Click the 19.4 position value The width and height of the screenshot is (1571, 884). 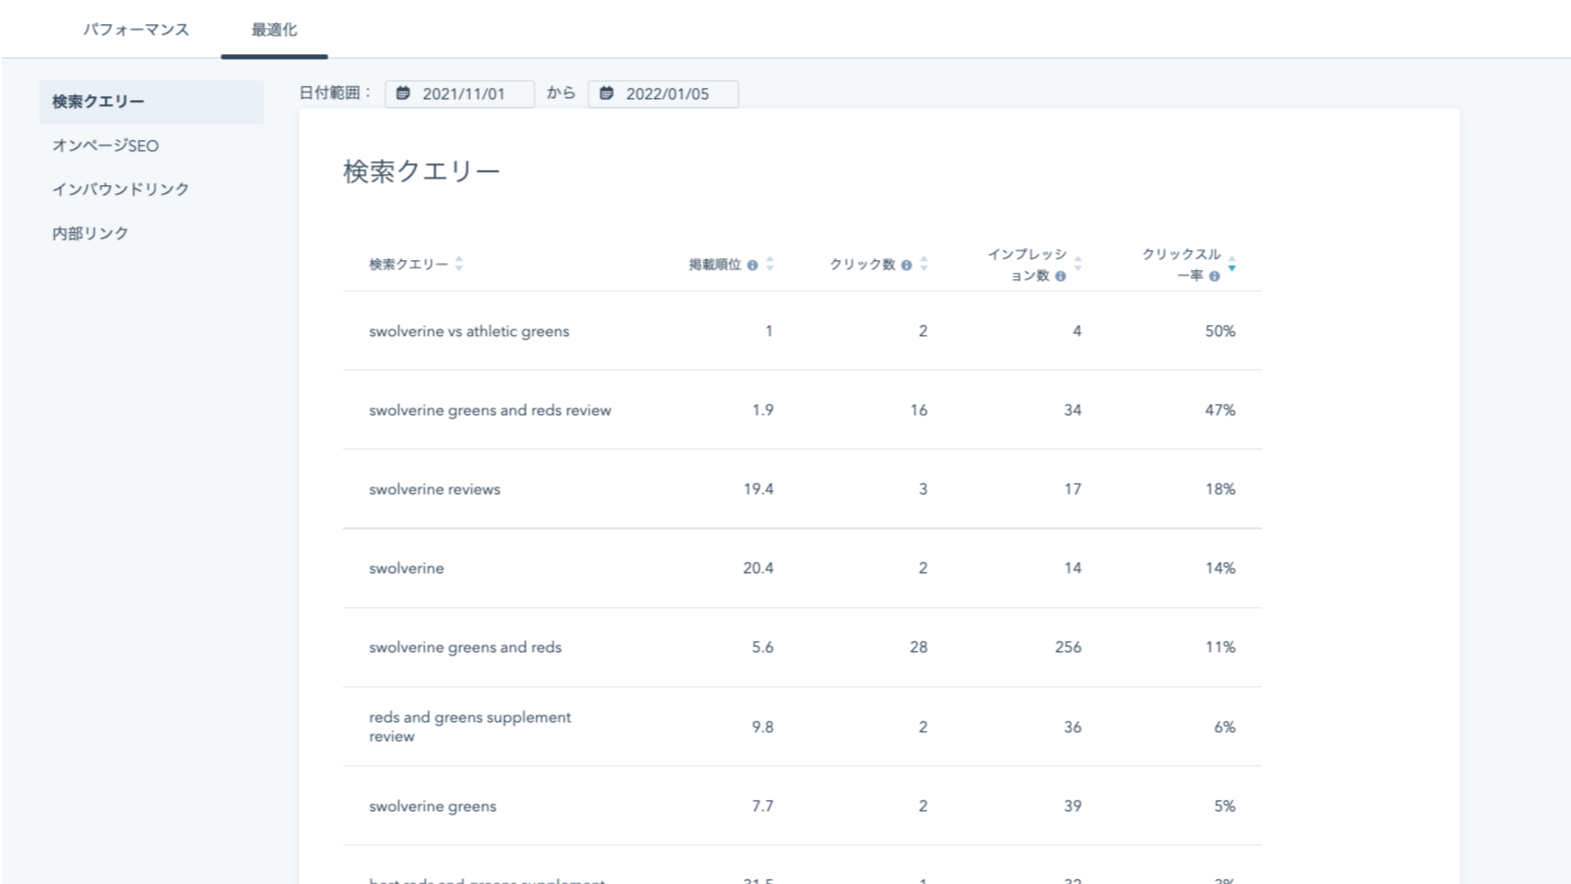tap(758, 489)
